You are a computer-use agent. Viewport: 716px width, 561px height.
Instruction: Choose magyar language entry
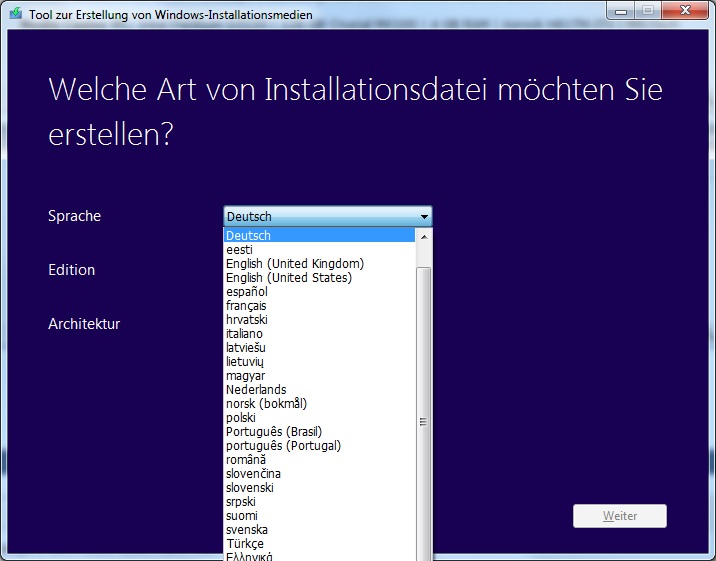[320, 376]
